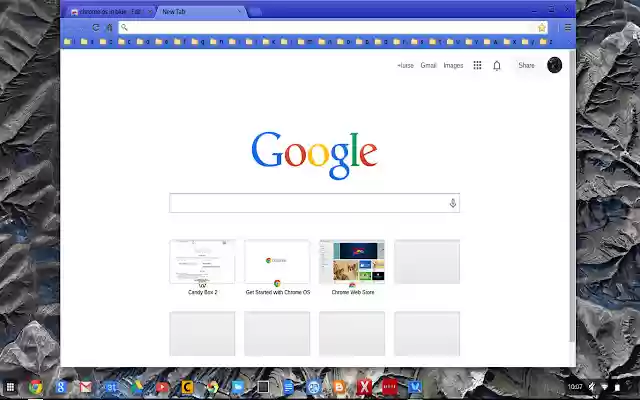Bookmark this page with the star icon
This screenshot has height=400, width=640.
[x=542, y=28]
